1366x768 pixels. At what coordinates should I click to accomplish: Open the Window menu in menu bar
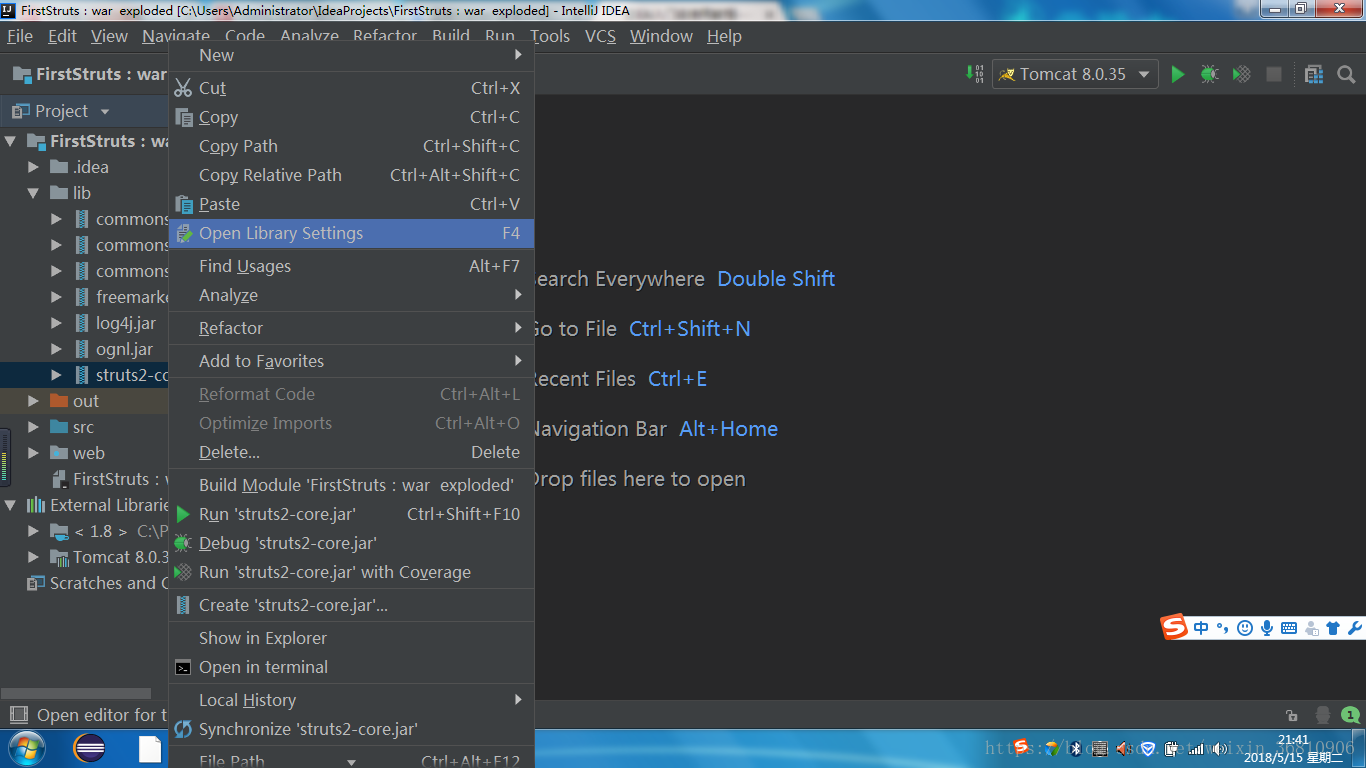(661, 36)
